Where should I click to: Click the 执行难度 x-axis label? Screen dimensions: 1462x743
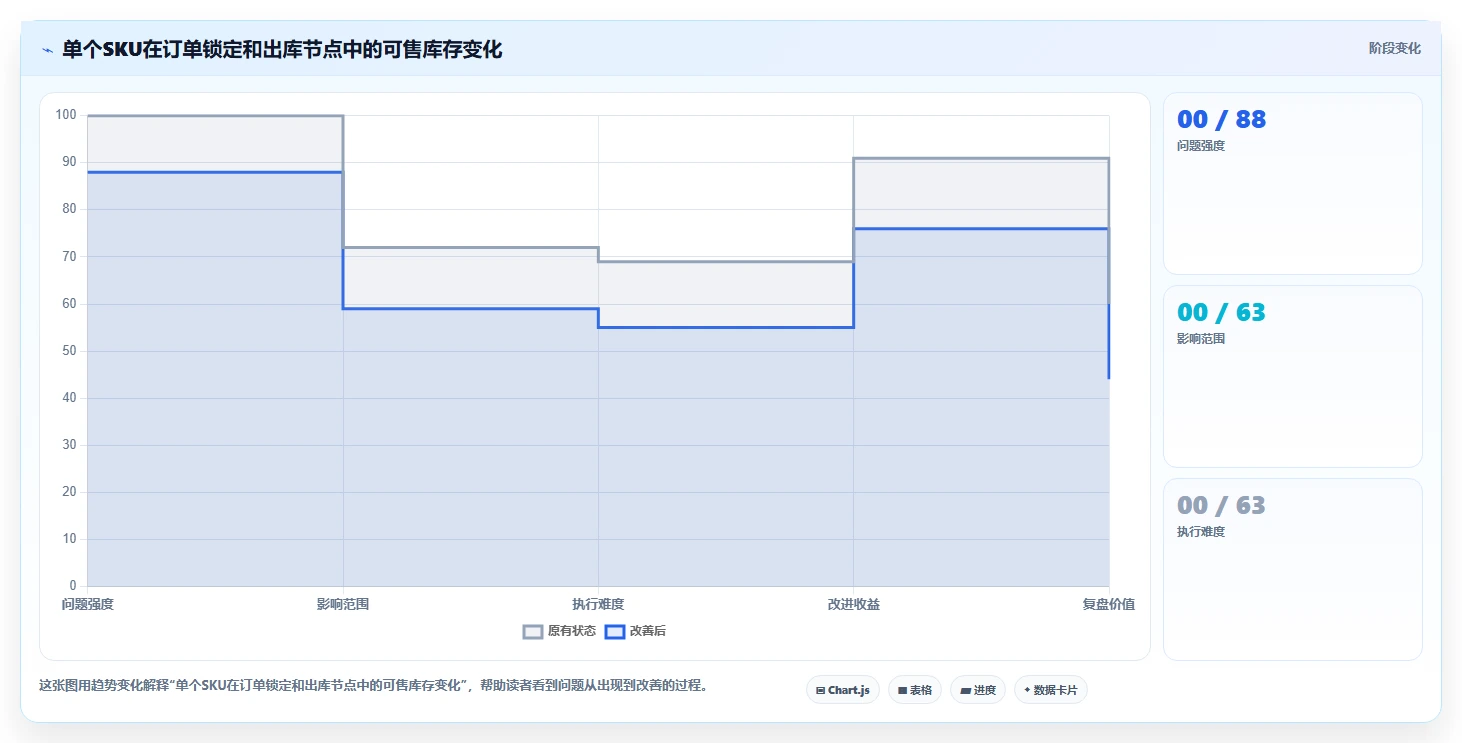pyautogui.click(x=598, y=604)
